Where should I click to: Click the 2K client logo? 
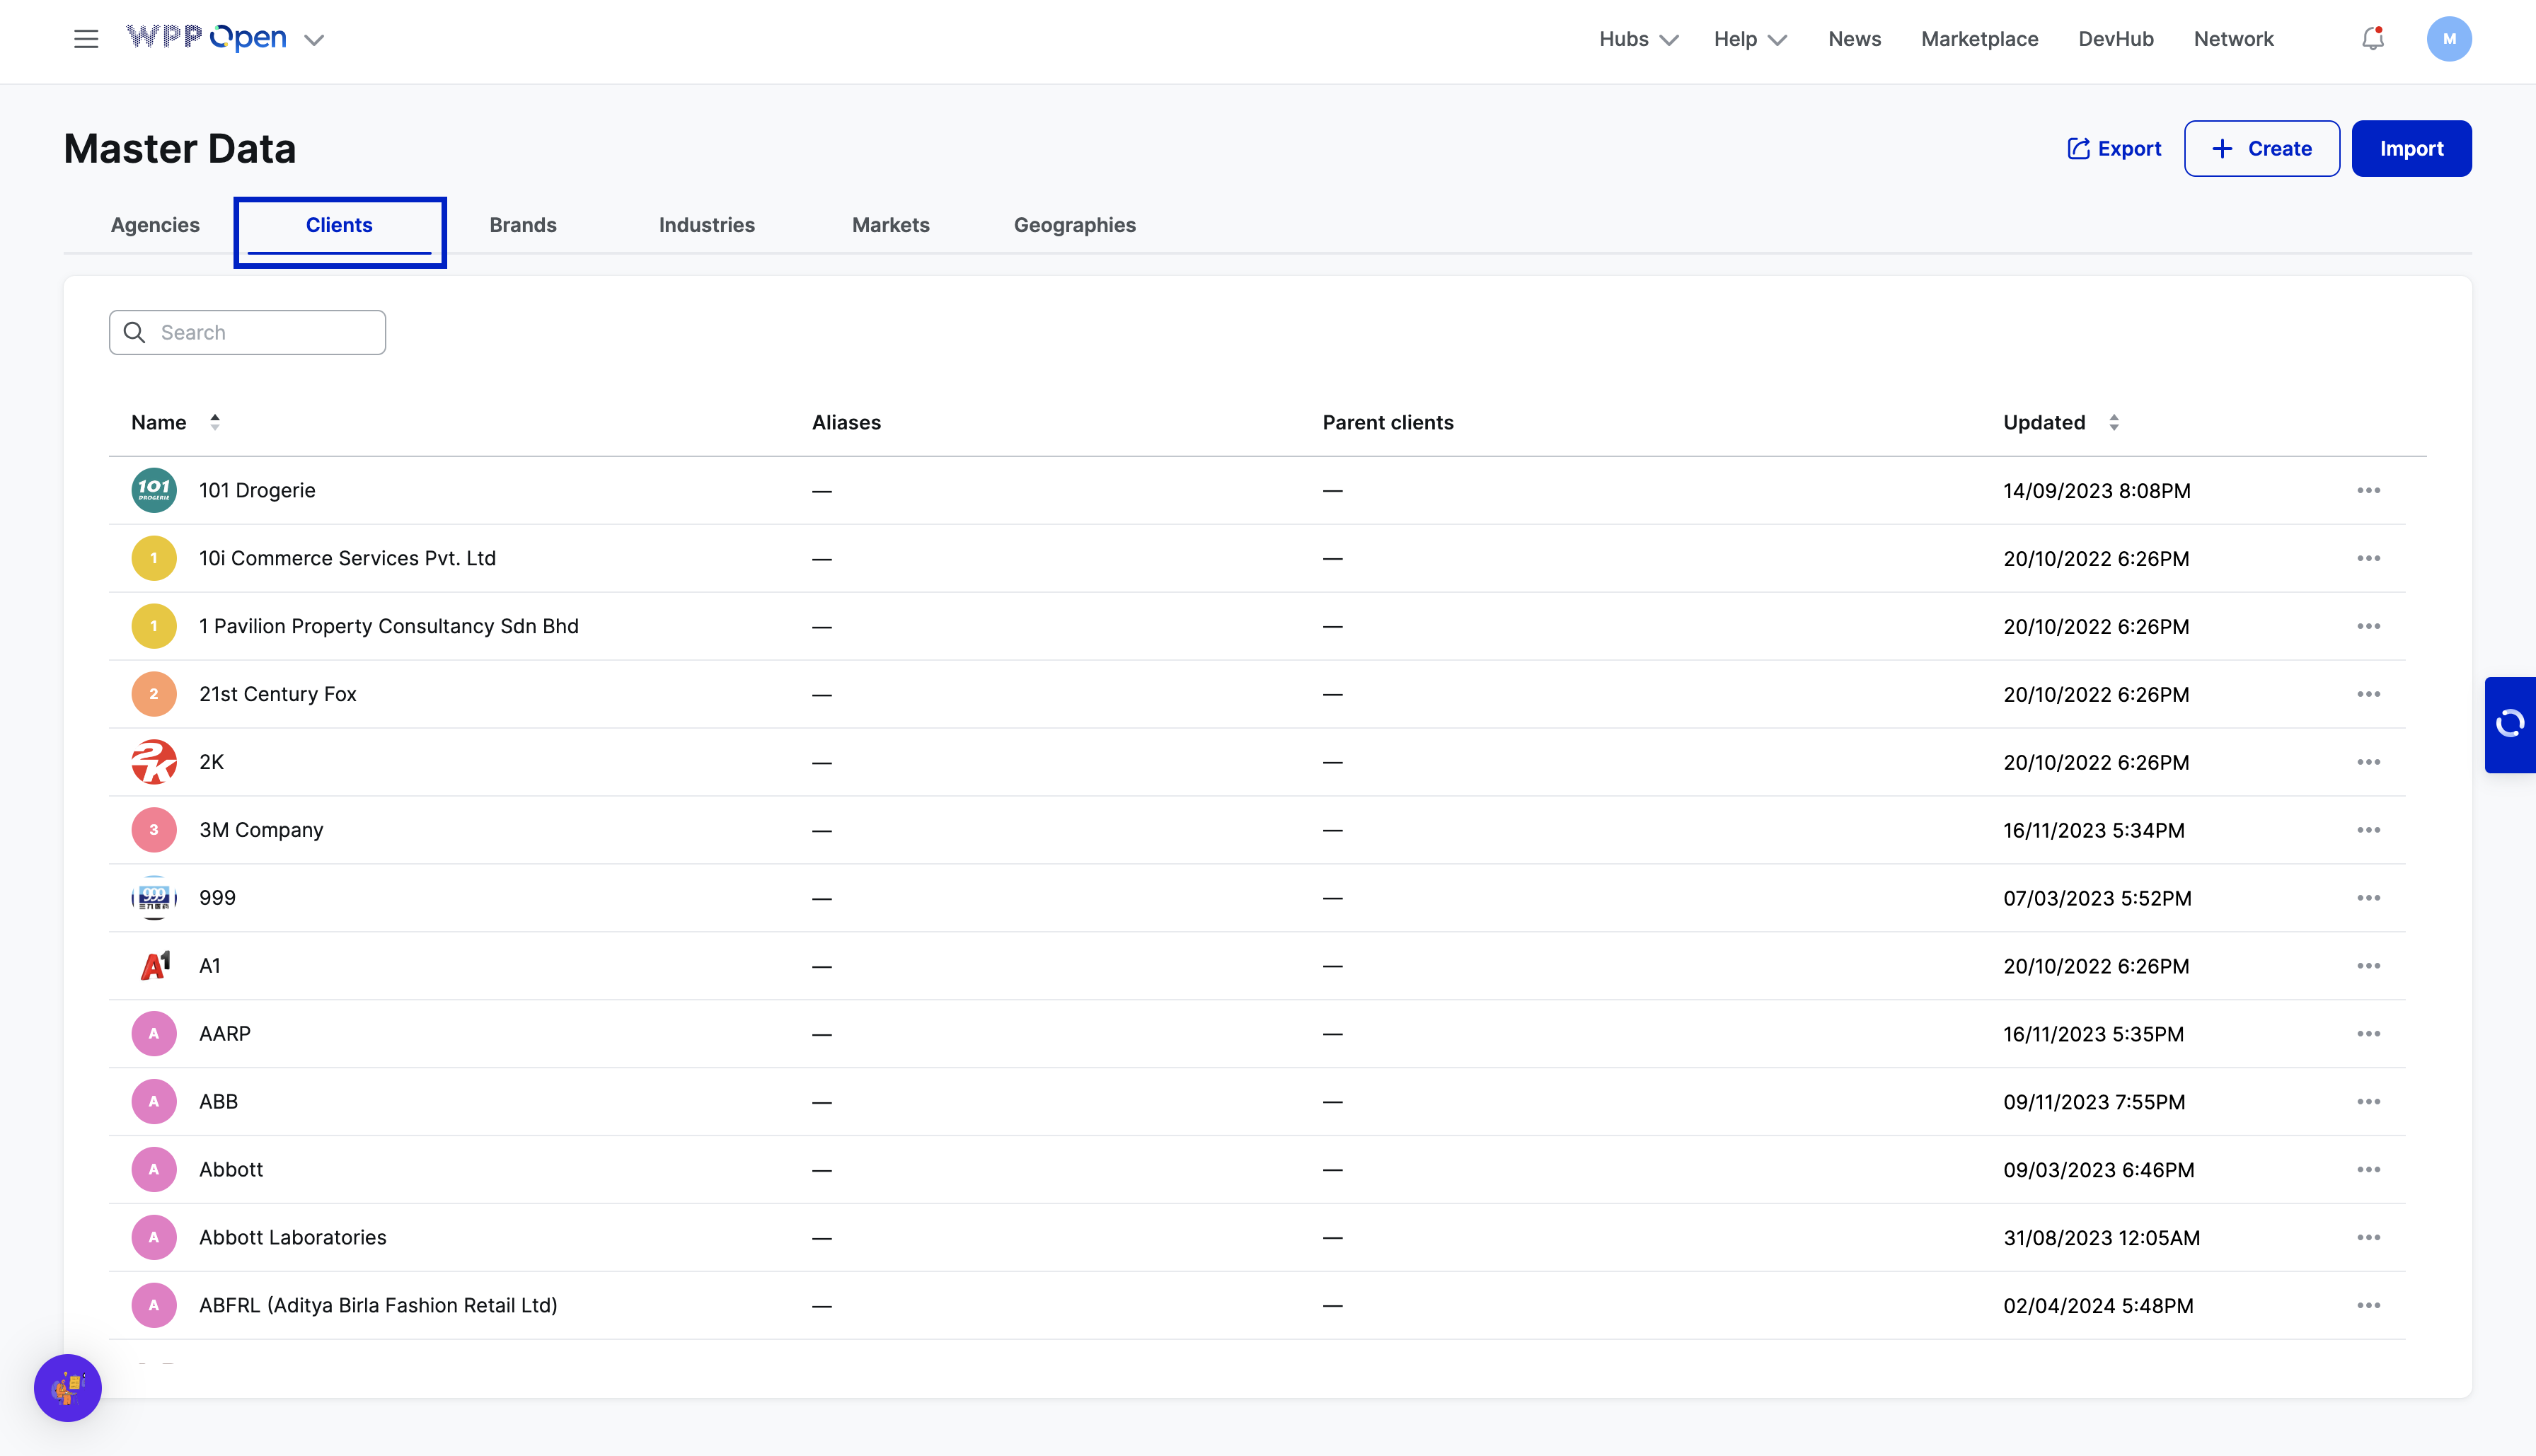pyautogui.click(x=154, y=762)
